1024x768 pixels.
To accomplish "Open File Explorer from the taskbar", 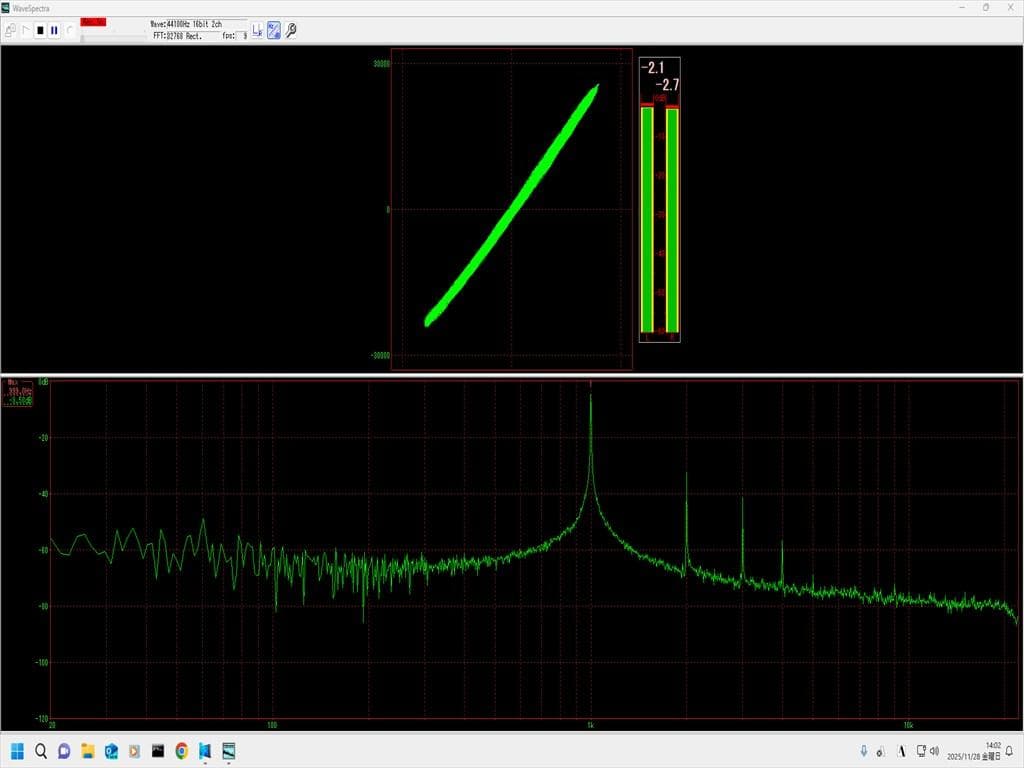I will click(87, 750).
